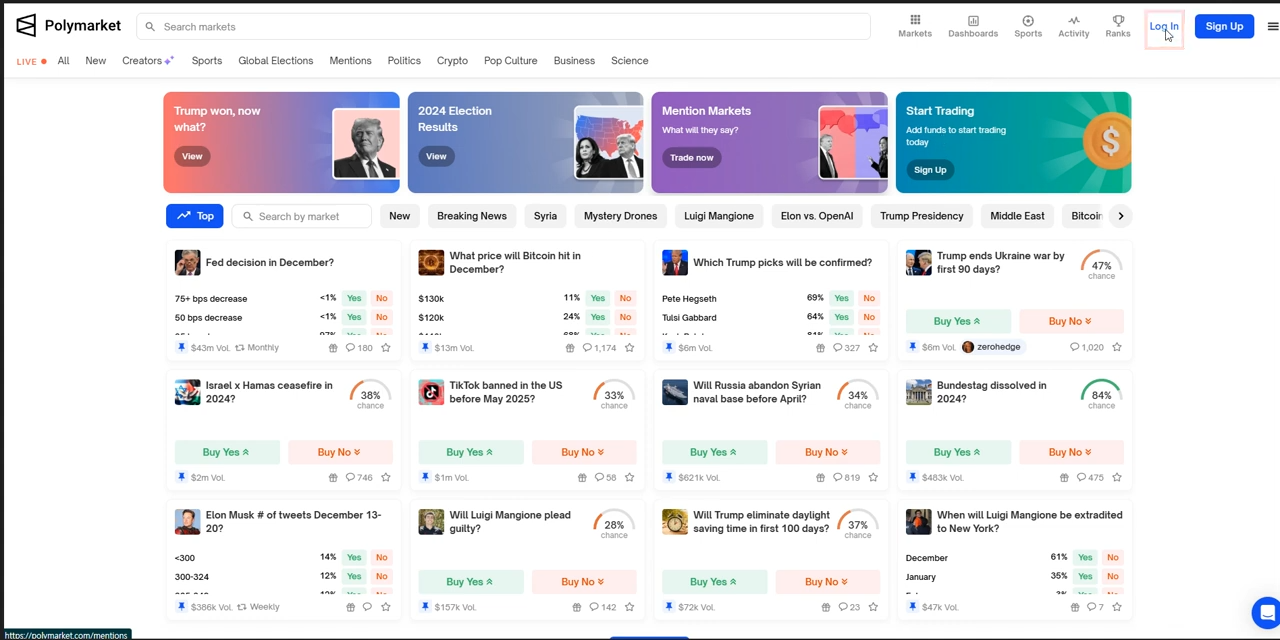The width and height of the screenshot is (1280, 640).
Task: Open the Top sort selector
Action: 195,216
